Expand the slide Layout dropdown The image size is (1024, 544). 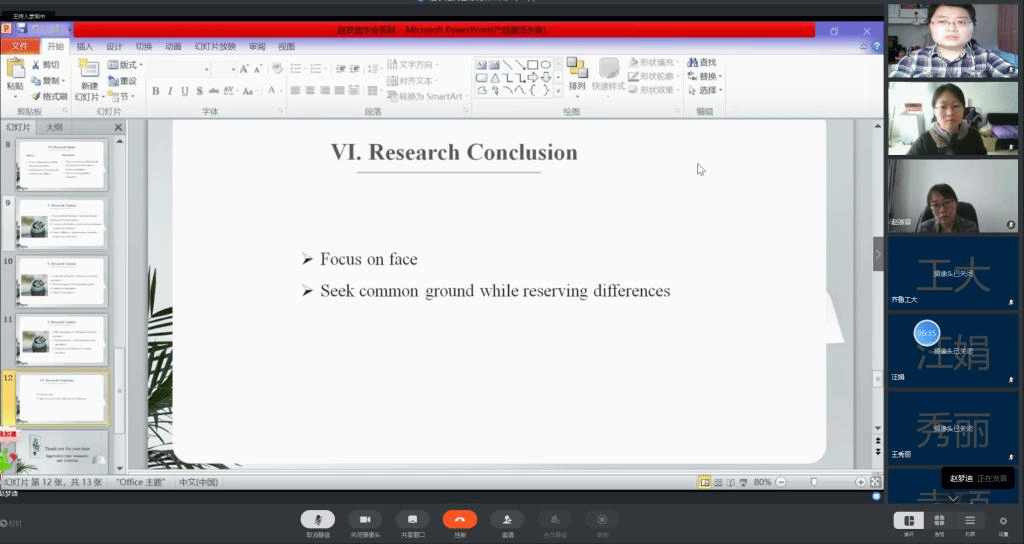click(130, 65)
